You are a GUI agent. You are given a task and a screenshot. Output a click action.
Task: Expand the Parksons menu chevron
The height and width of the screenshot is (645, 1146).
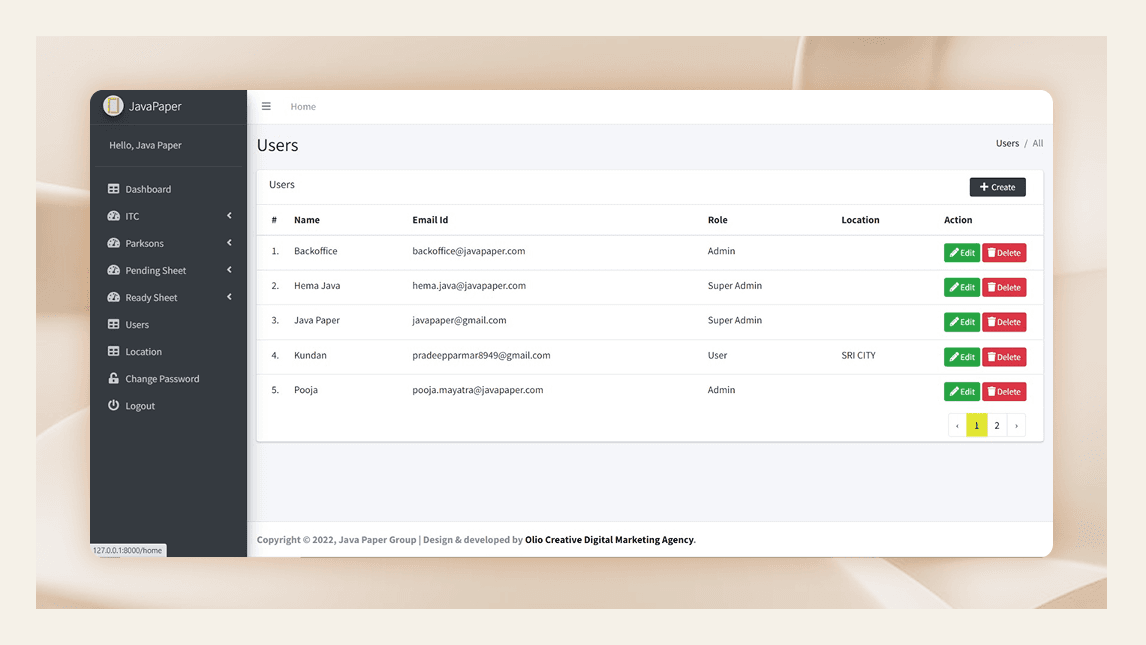(228, 242)
